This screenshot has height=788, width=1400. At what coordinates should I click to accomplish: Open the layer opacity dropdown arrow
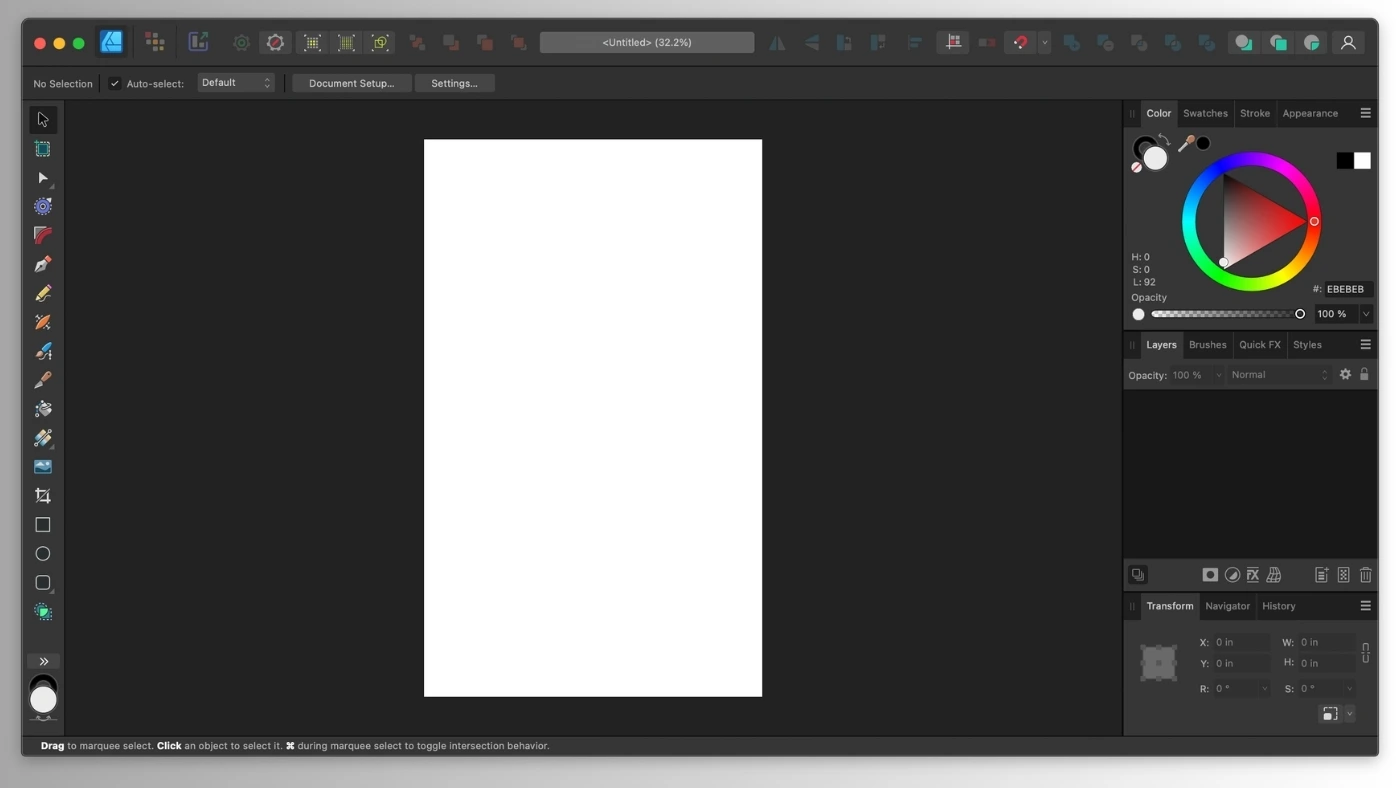point(1218,375)
